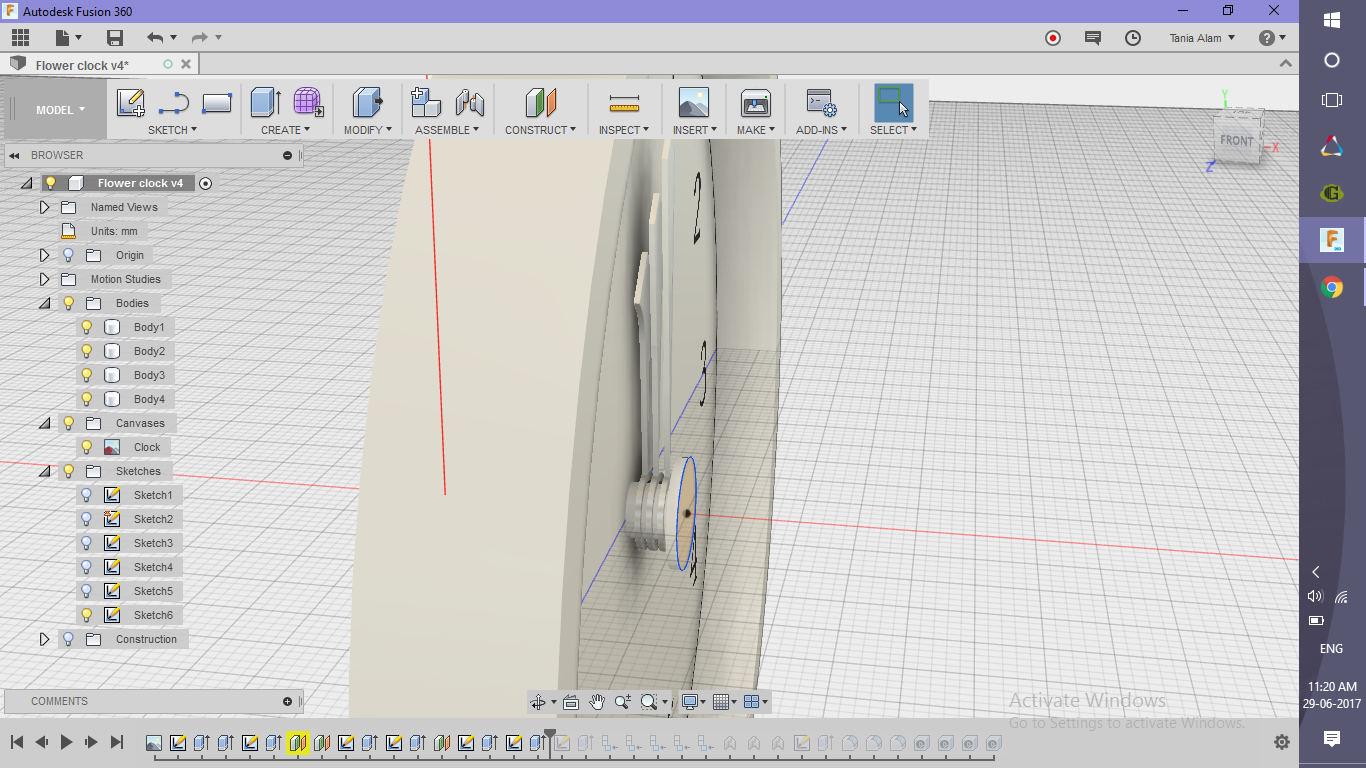Open Google Chrome from the taskbar
1366x768 pixels.
point(1332,288)
